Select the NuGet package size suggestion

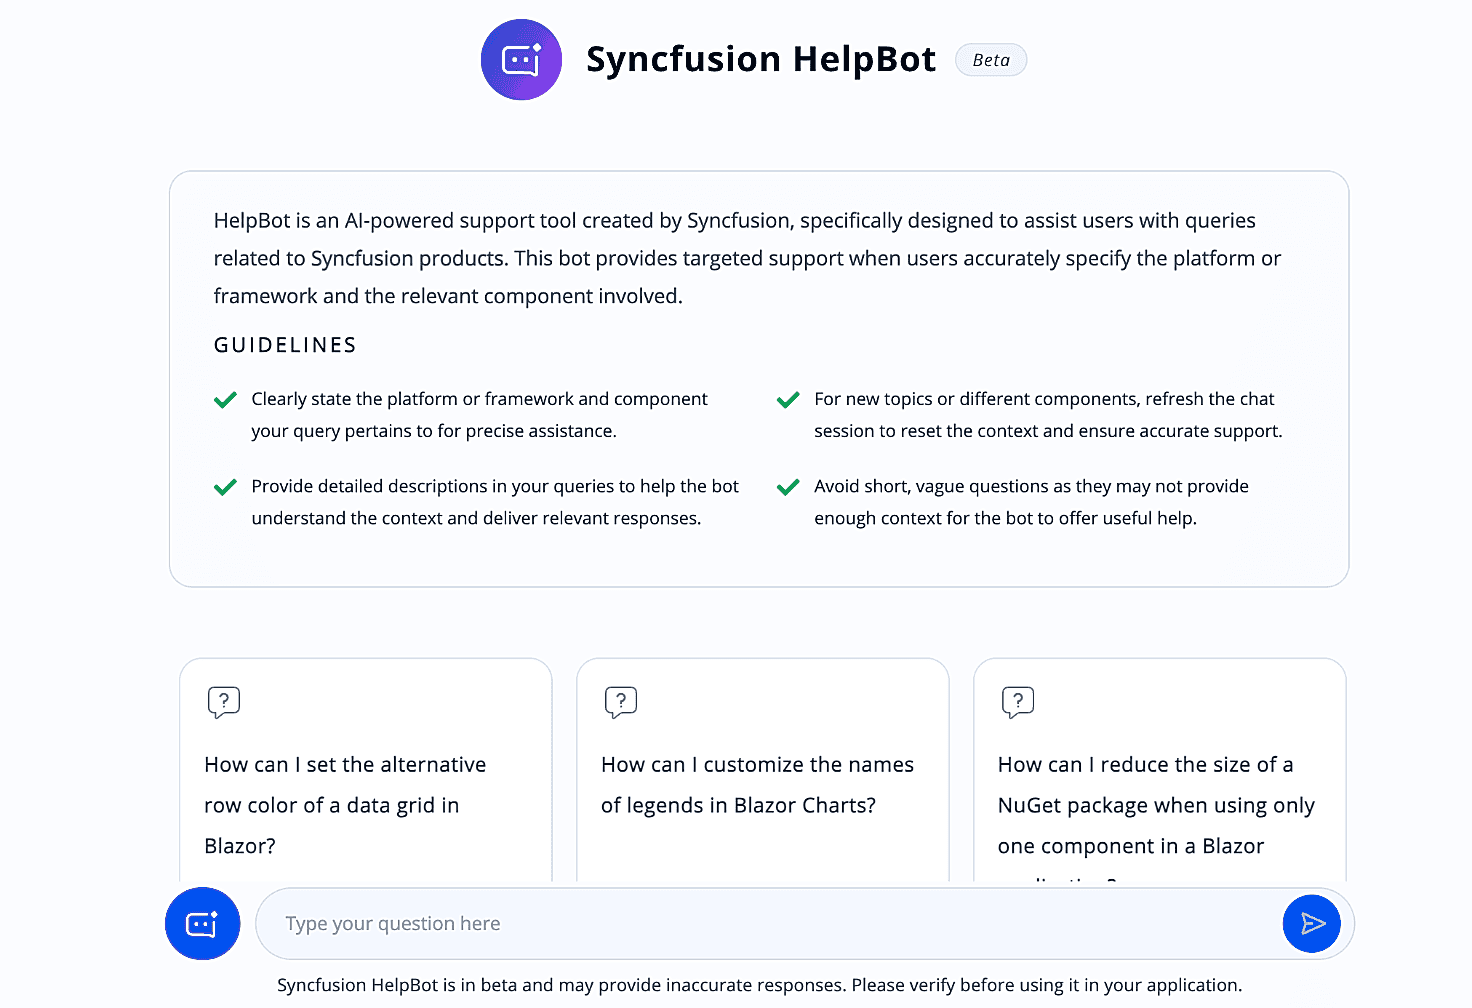(x=1157, y=804)
